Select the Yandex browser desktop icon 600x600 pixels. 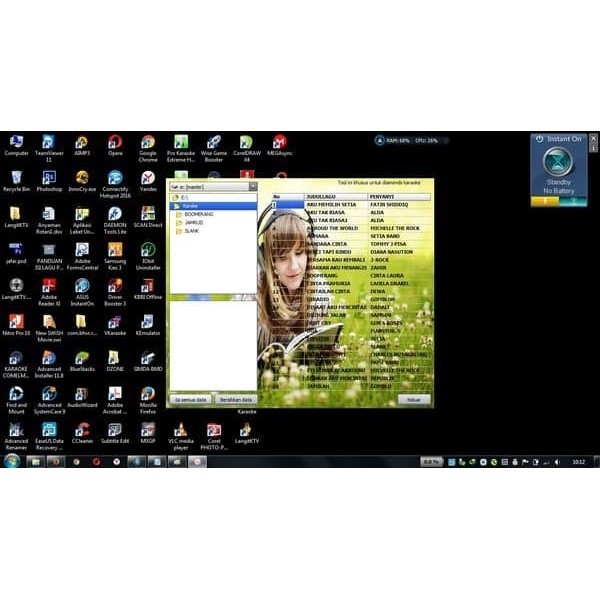[x=148, y=181]
